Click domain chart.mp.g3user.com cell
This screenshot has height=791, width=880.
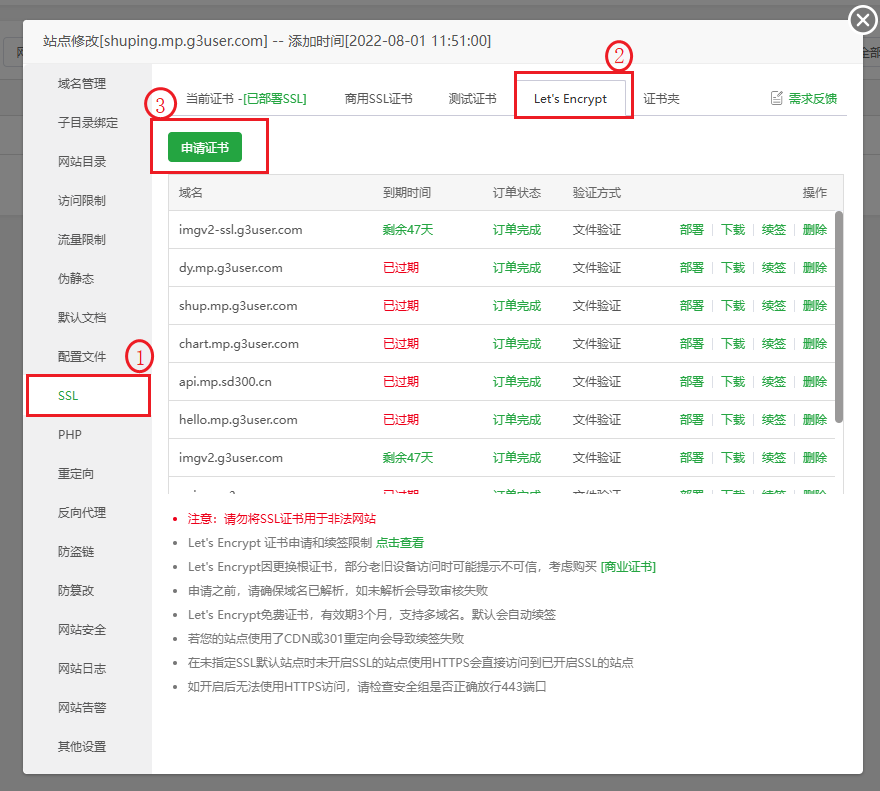tap(239, 344)
